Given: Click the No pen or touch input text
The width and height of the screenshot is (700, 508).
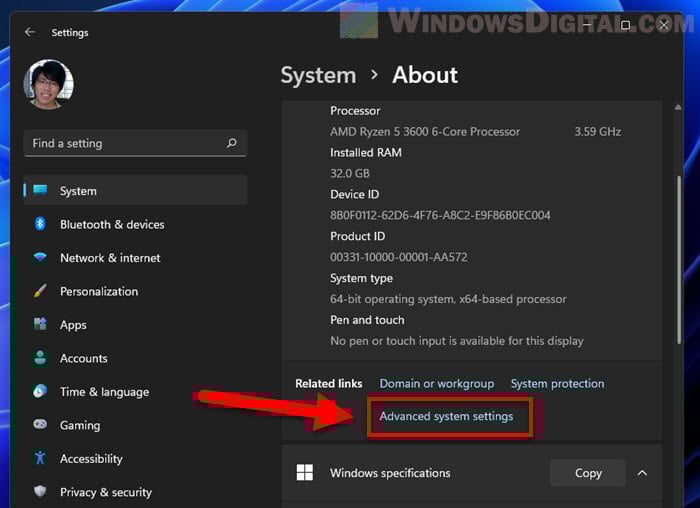Looking at the screenshot, I should tap(457, 341).
